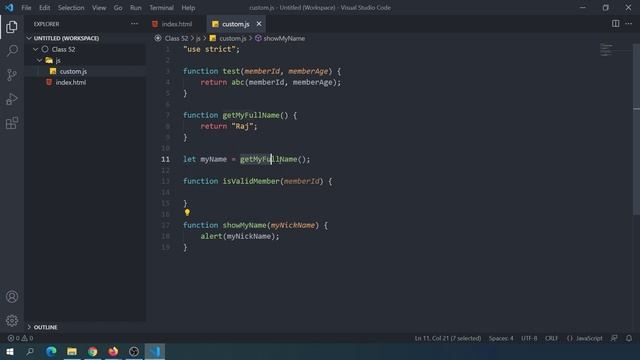Open the Terminal menu
The height and width of the screenshot is (360, 640).
click(x=161, y=8)
